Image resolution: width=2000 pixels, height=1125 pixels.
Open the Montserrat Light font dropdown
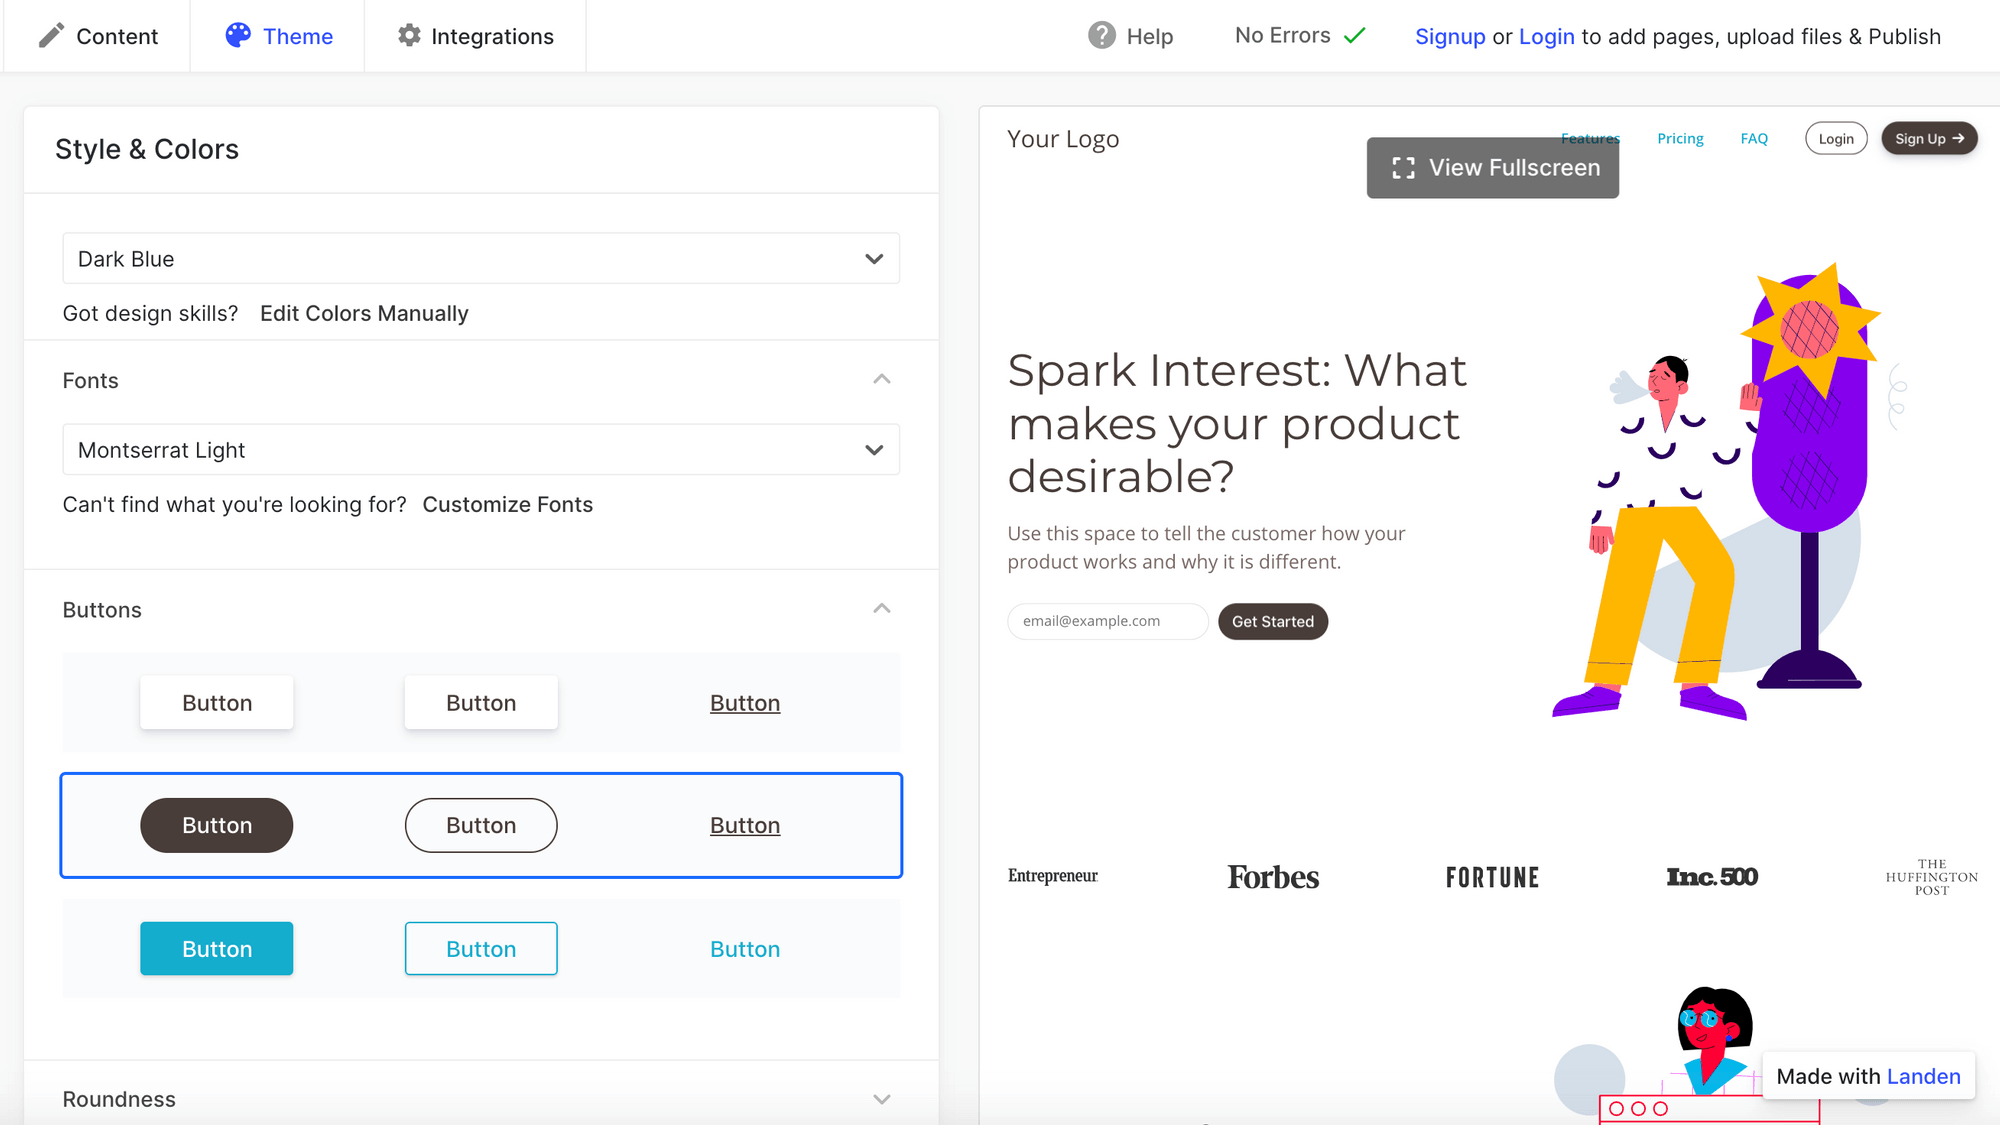pyautogui.click(x=481, y=450)
